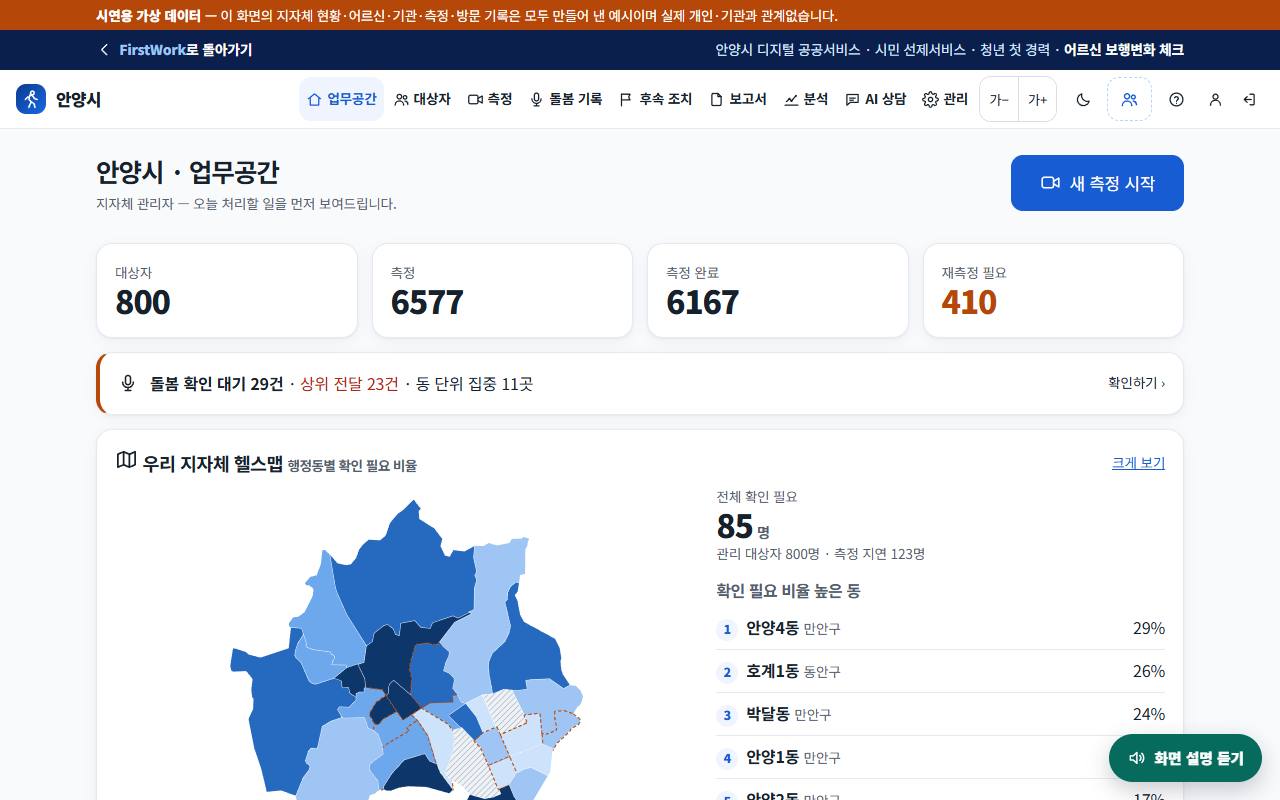The image size is (1280, 800).
Task: Open the 측정 완료 6167 stat card
Action: (x=778, y=291)
